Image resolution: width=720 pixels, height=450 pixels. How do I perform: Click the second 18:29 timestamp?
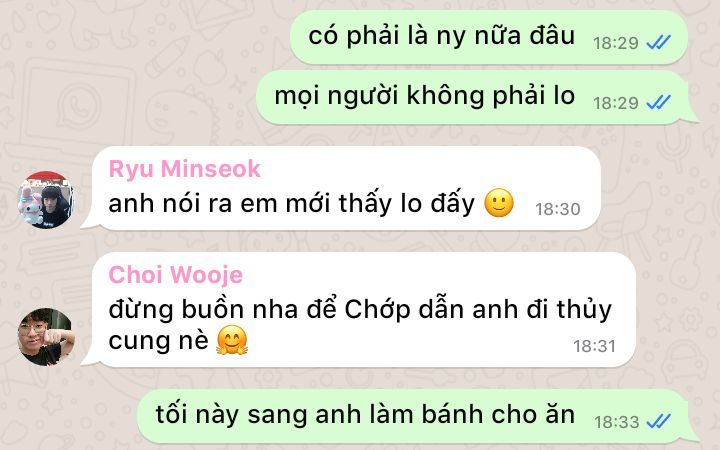click(616, 103)
